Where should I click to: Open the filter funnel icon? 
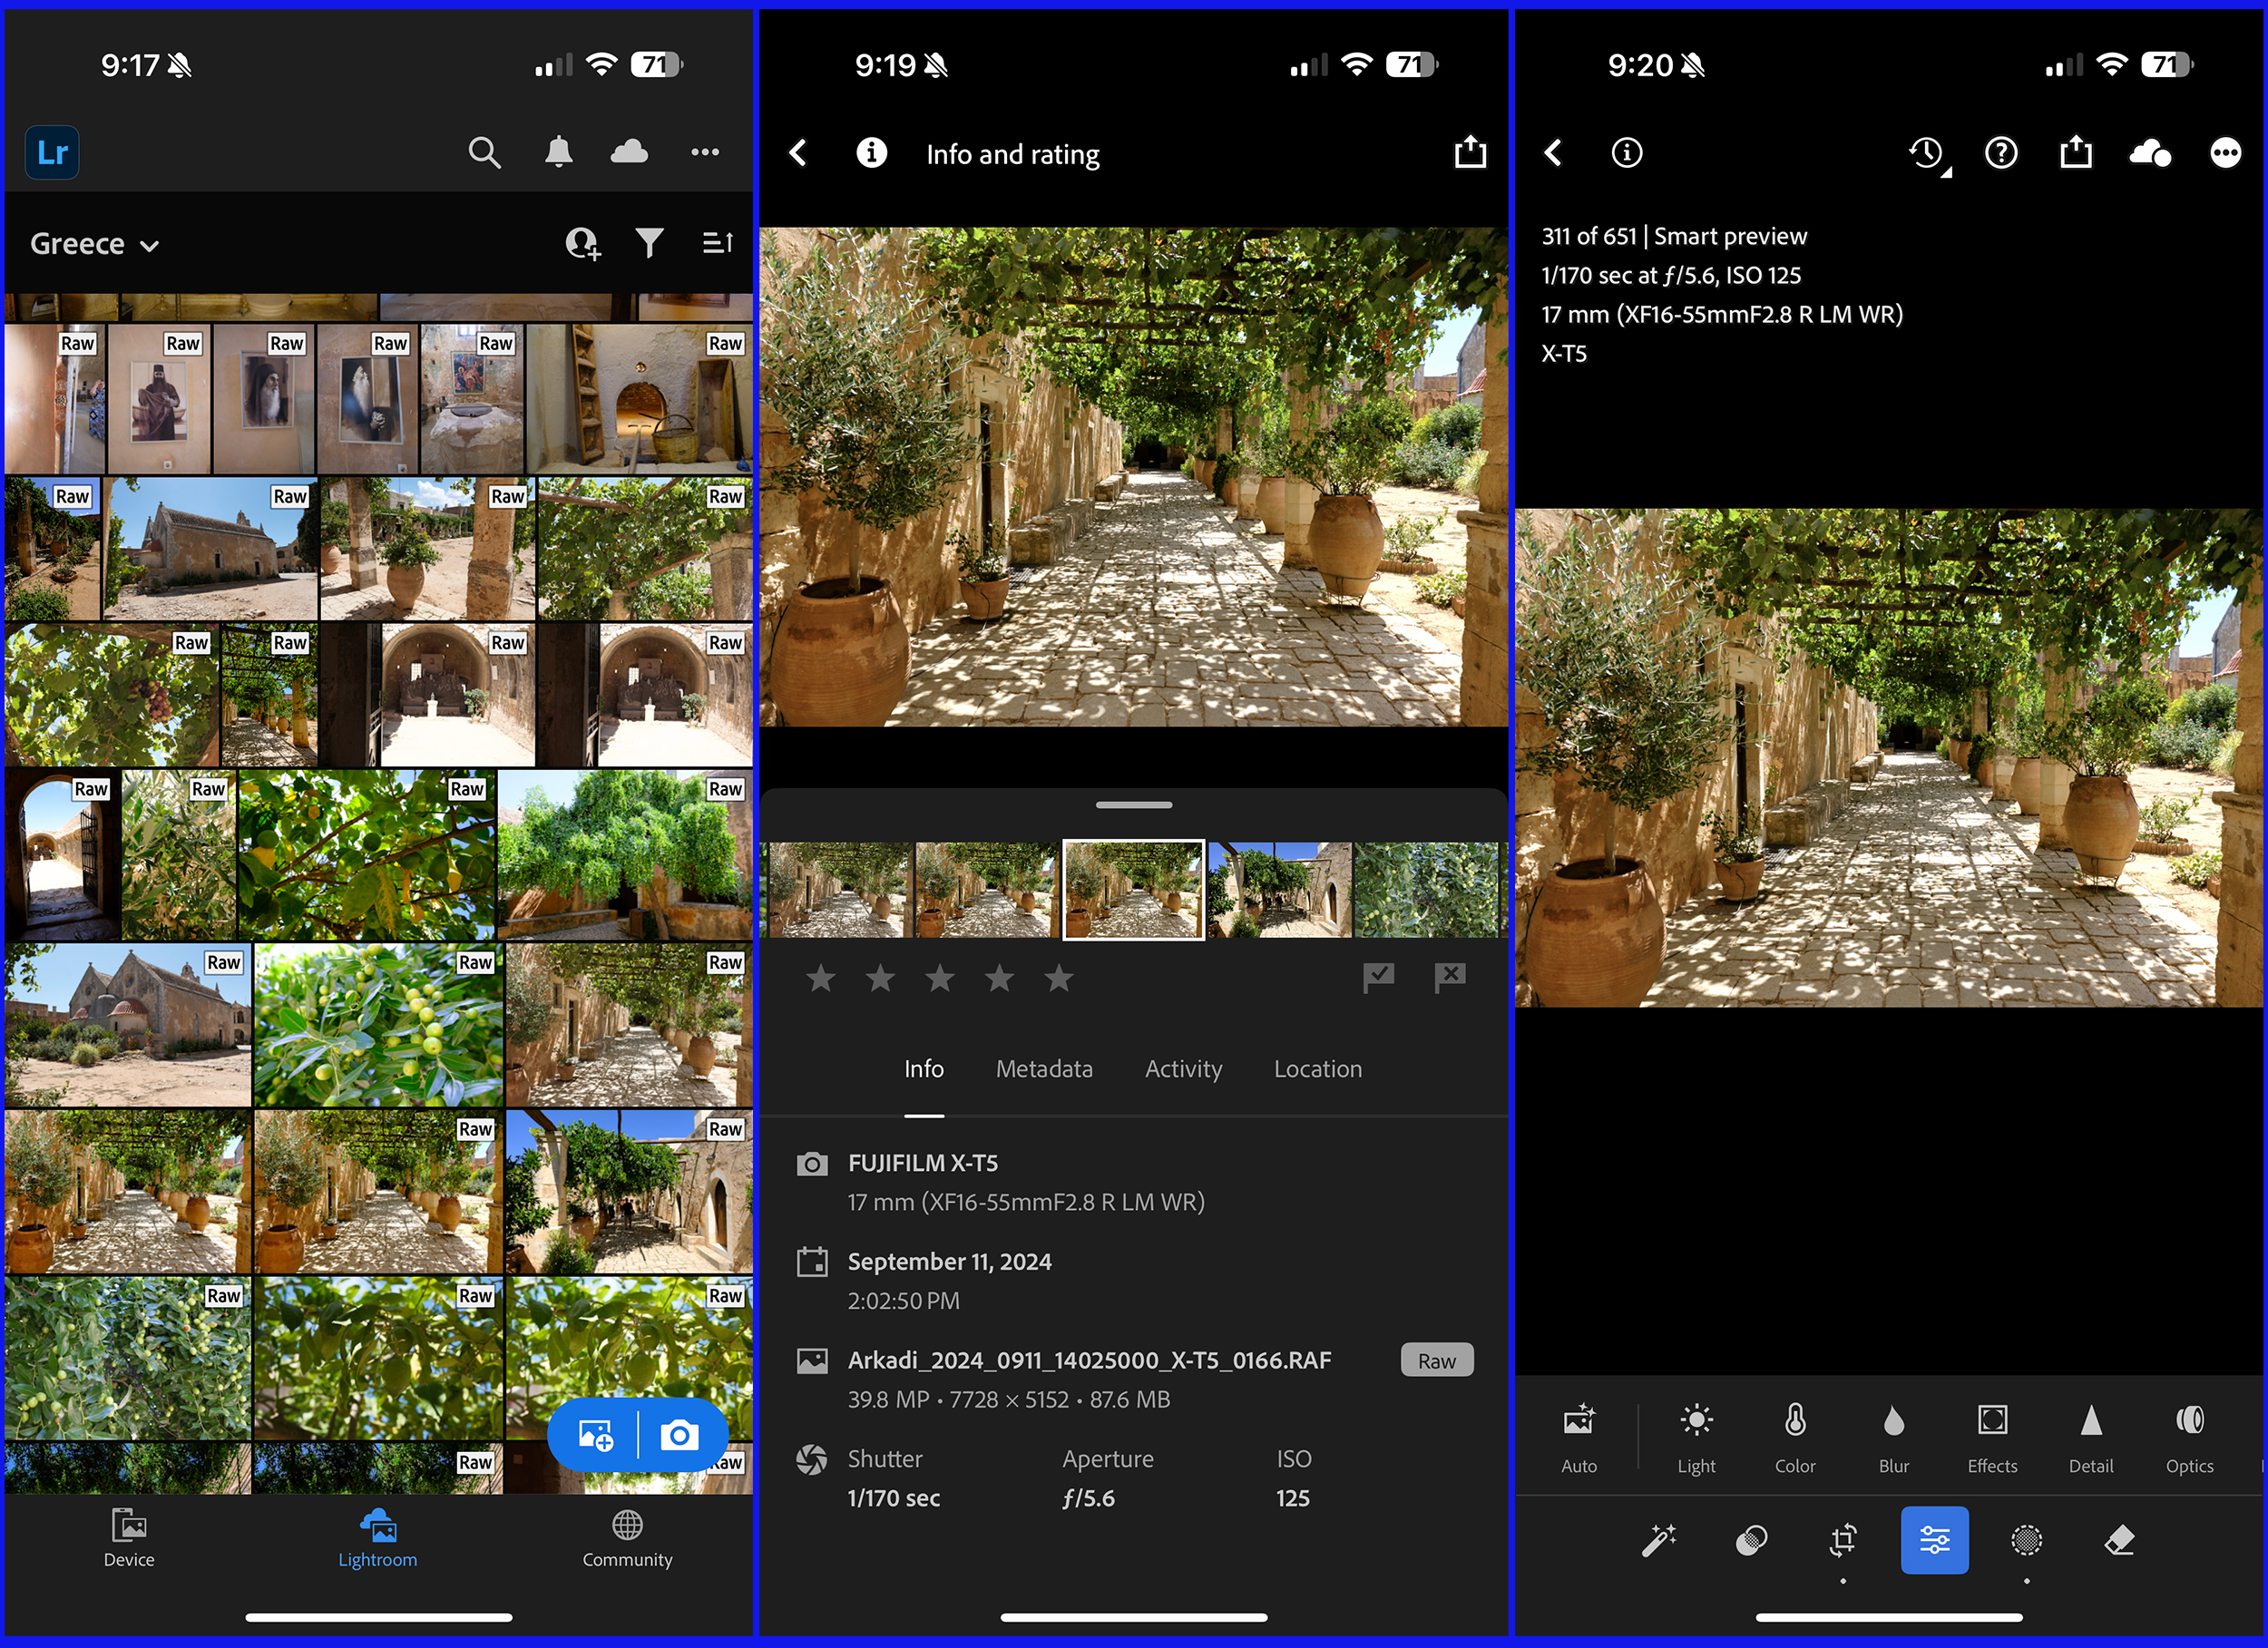[x=649, y=243]
